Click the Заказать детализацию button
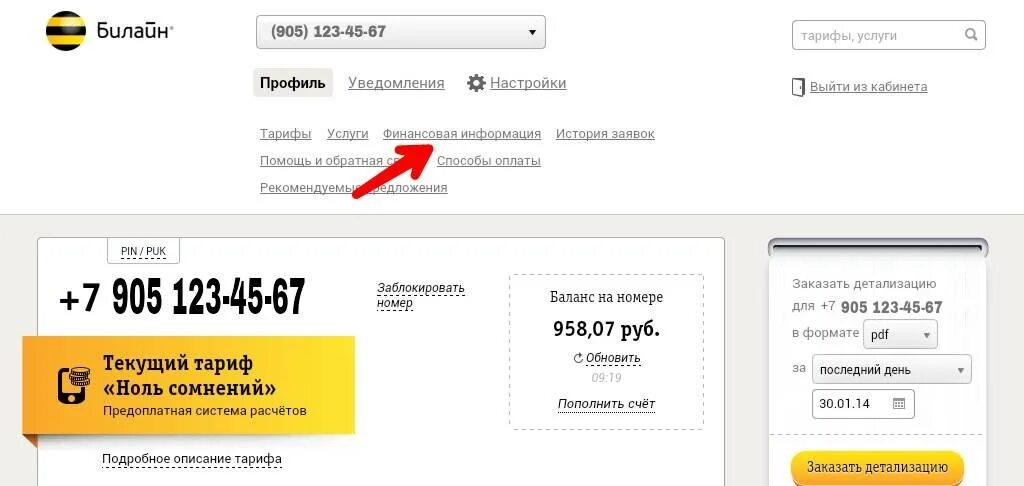This screenshot has height=486, width=1024. 877,467
